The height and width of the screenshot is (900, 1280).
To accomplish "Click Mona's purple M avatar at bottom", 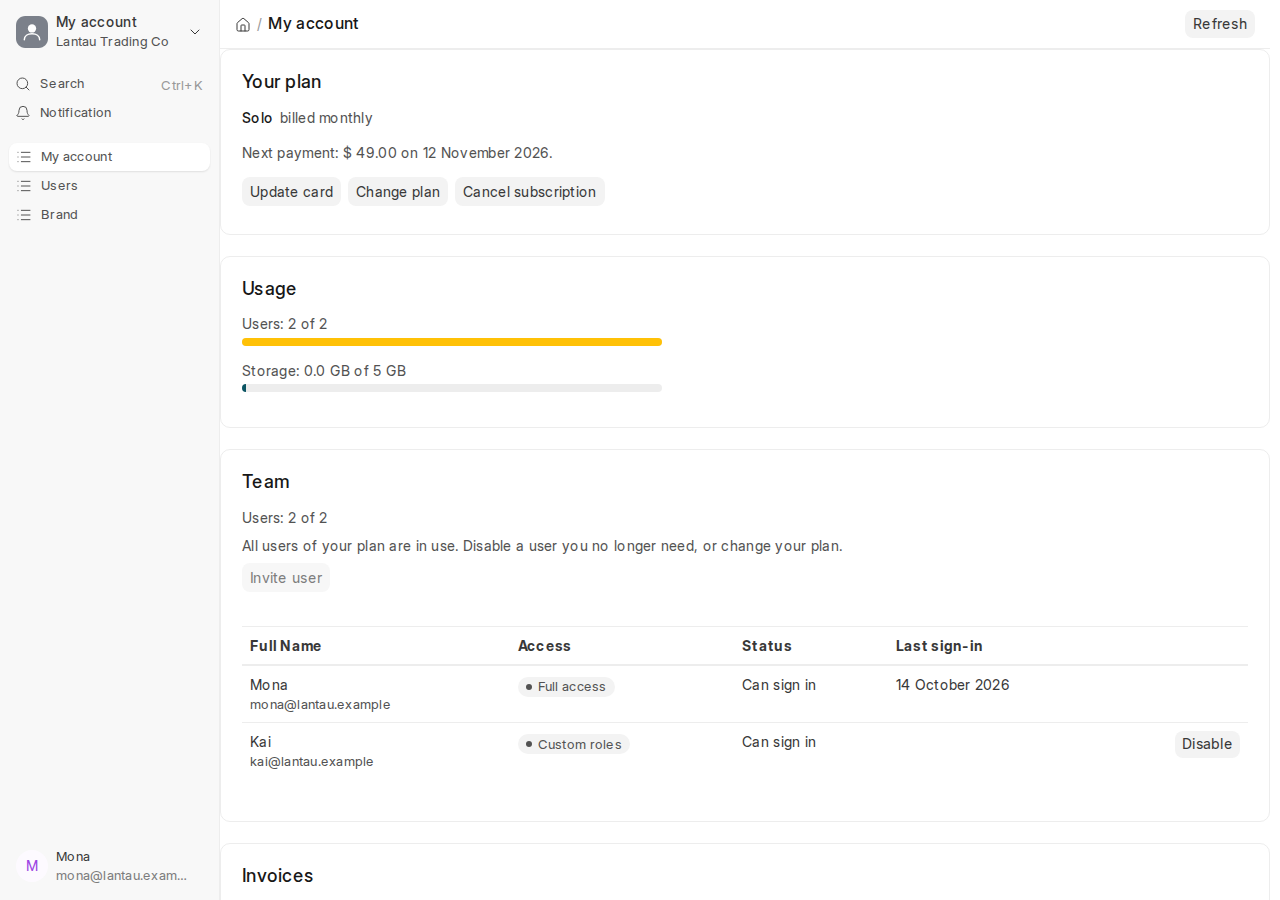I will pyautogui.click(x=32, y=866).
